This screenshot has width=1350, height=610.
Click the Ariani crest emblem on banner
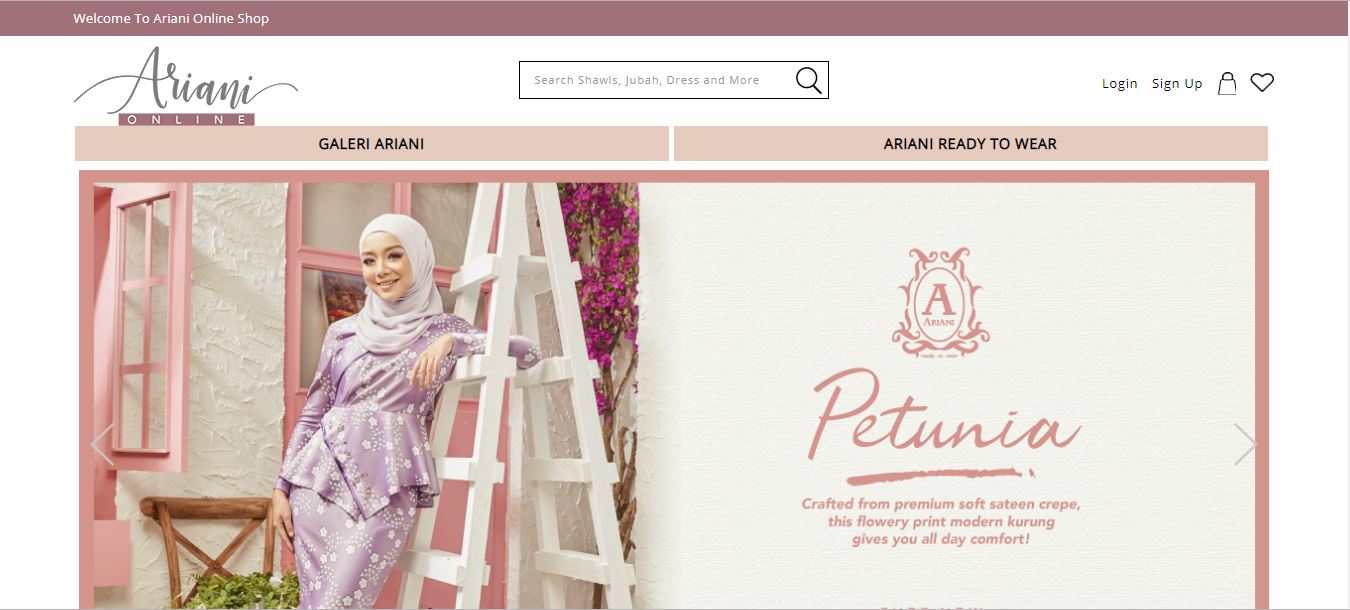[940, 303]
